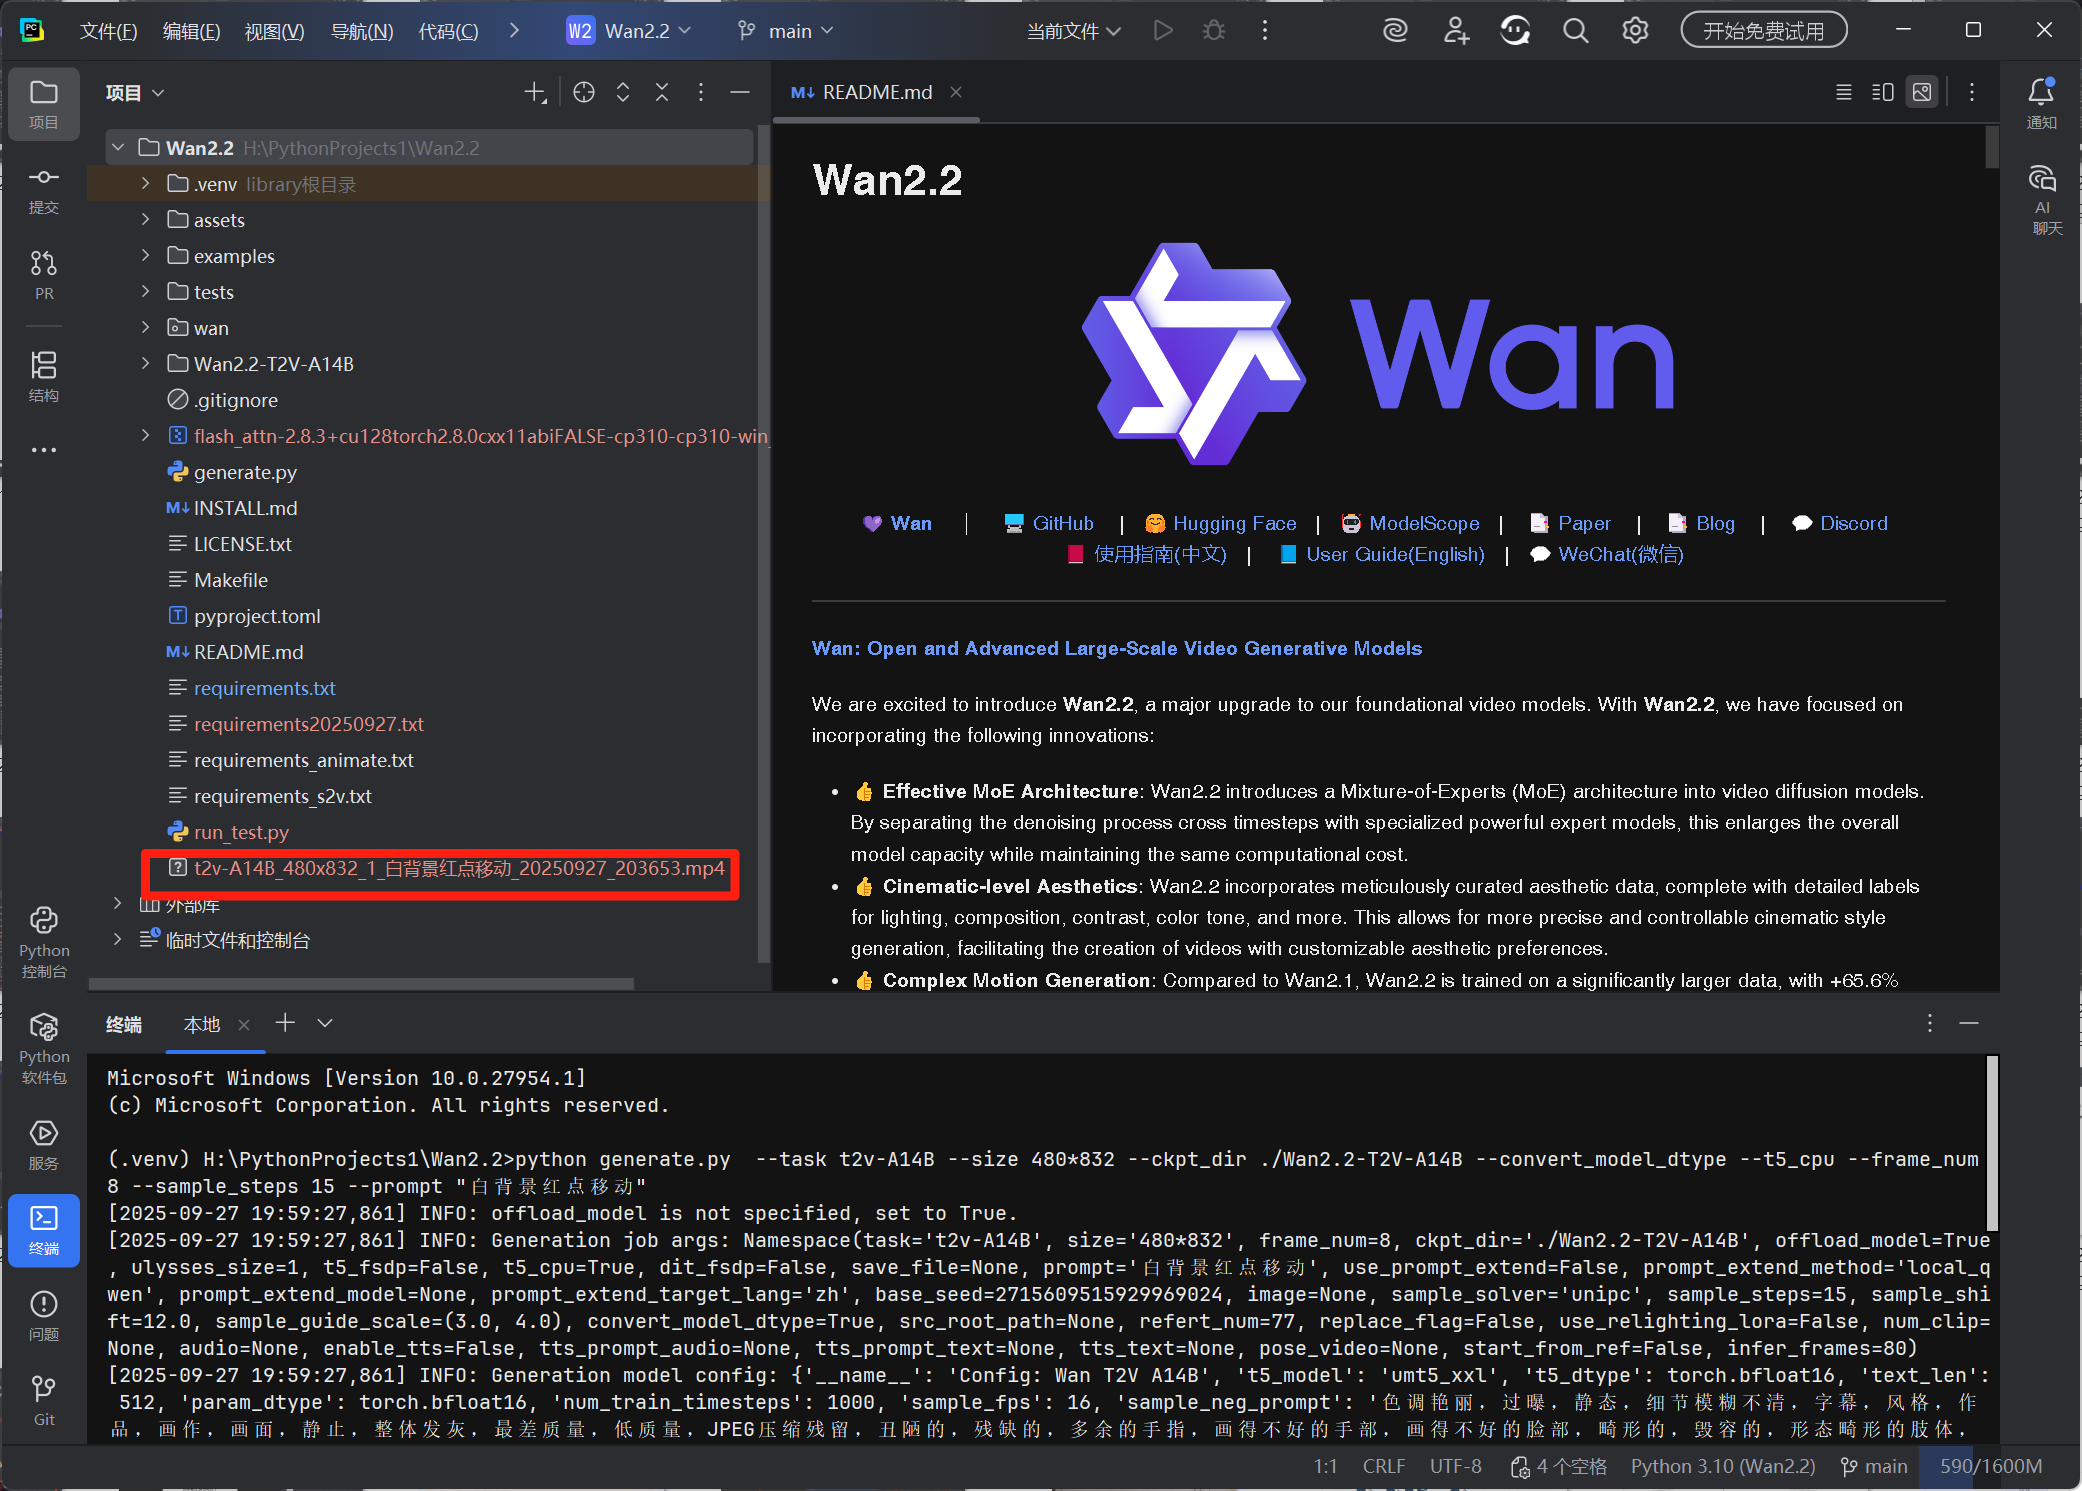Open the Problems tool window

(x=44, y=1315)
